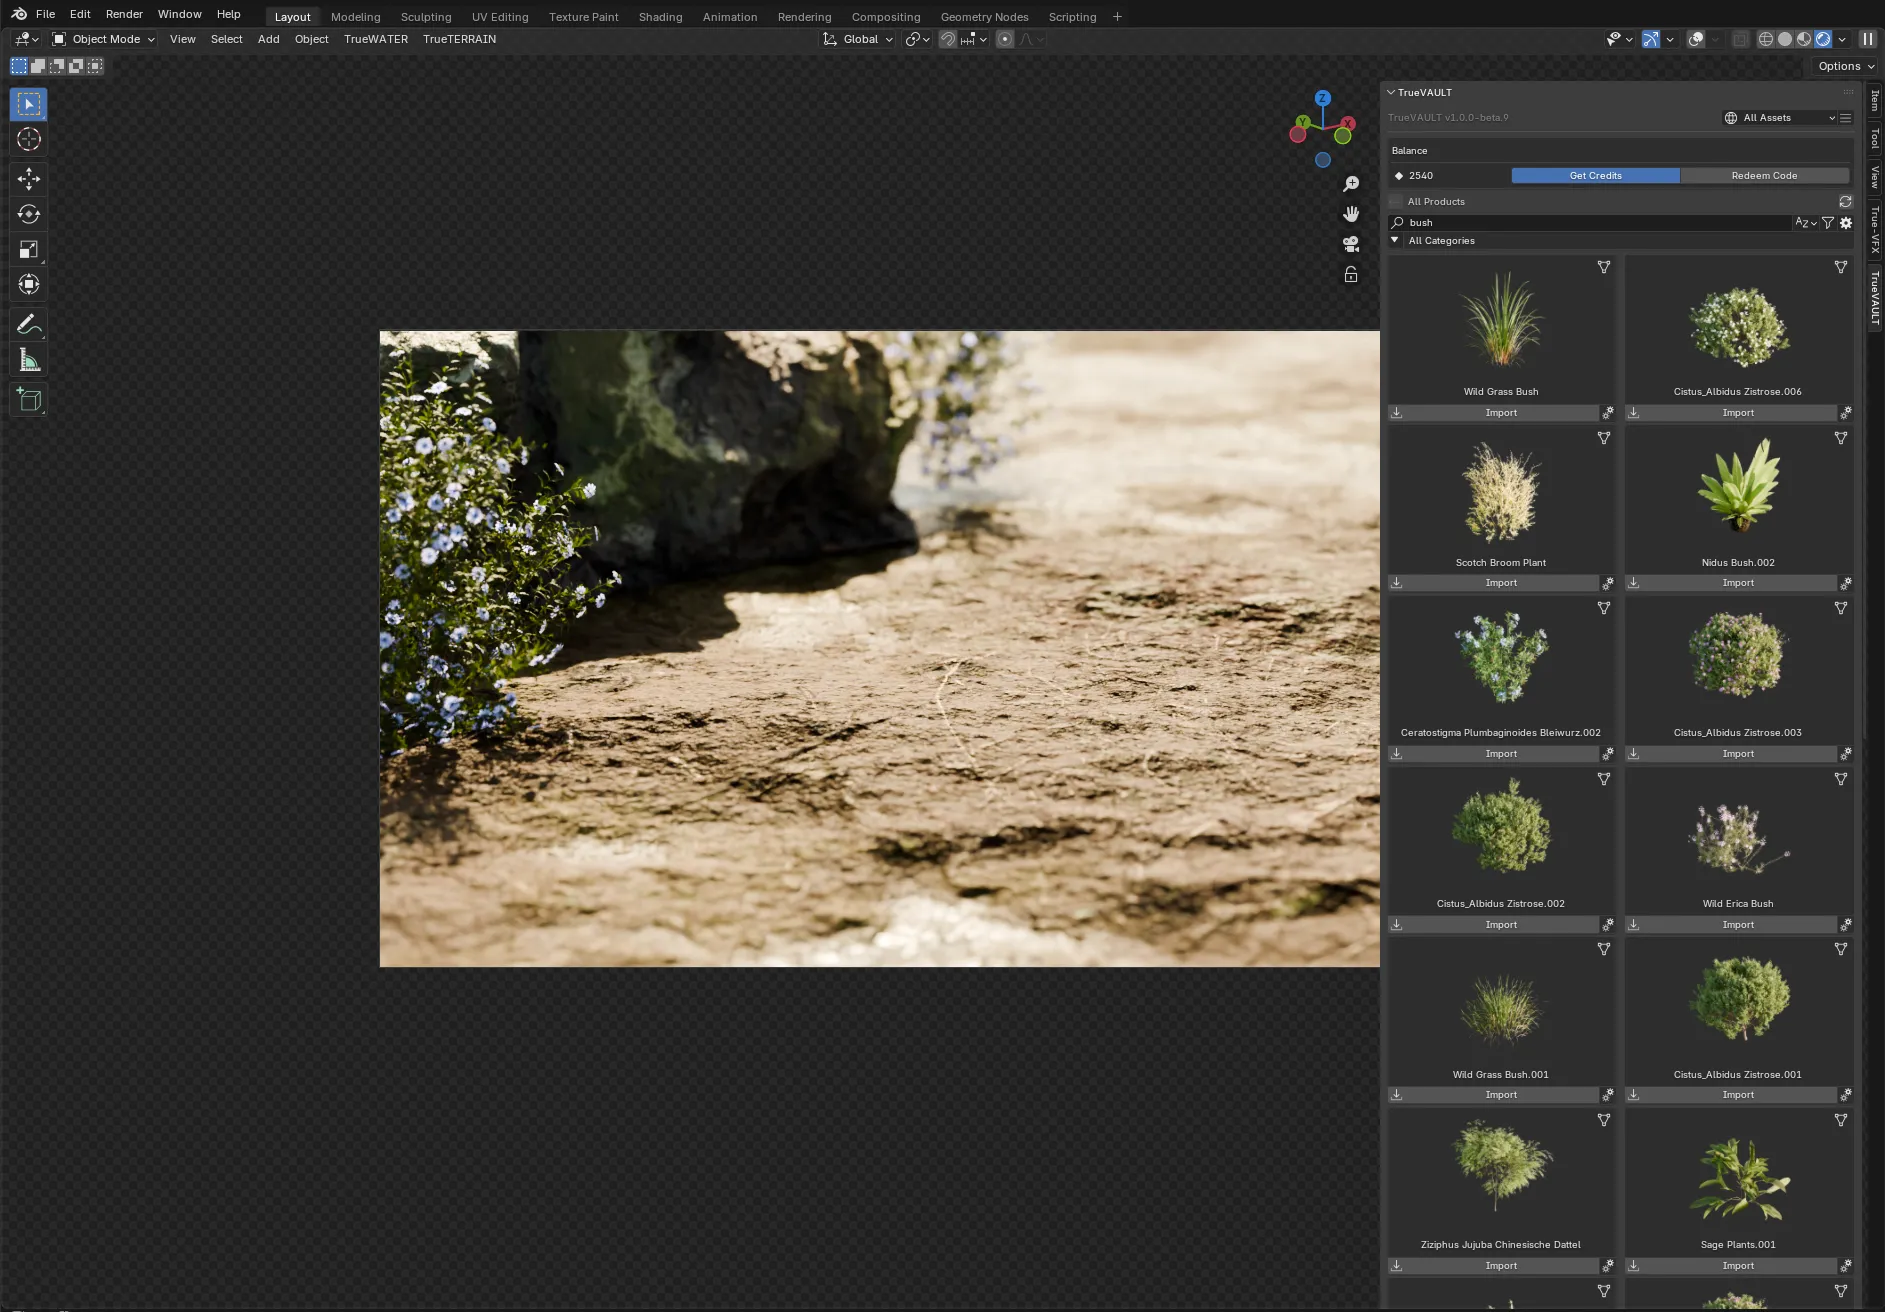Activate the Add Cube tool
This screenshot has height=1312, width=1885.
(x=29, y=399)
